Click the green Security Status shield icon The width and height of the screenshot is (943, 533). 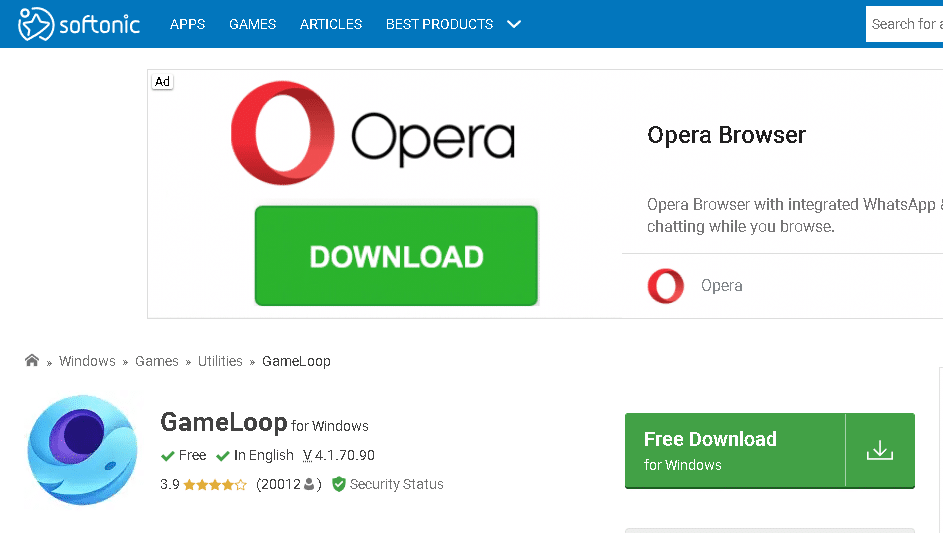click(x=339, y=484)
